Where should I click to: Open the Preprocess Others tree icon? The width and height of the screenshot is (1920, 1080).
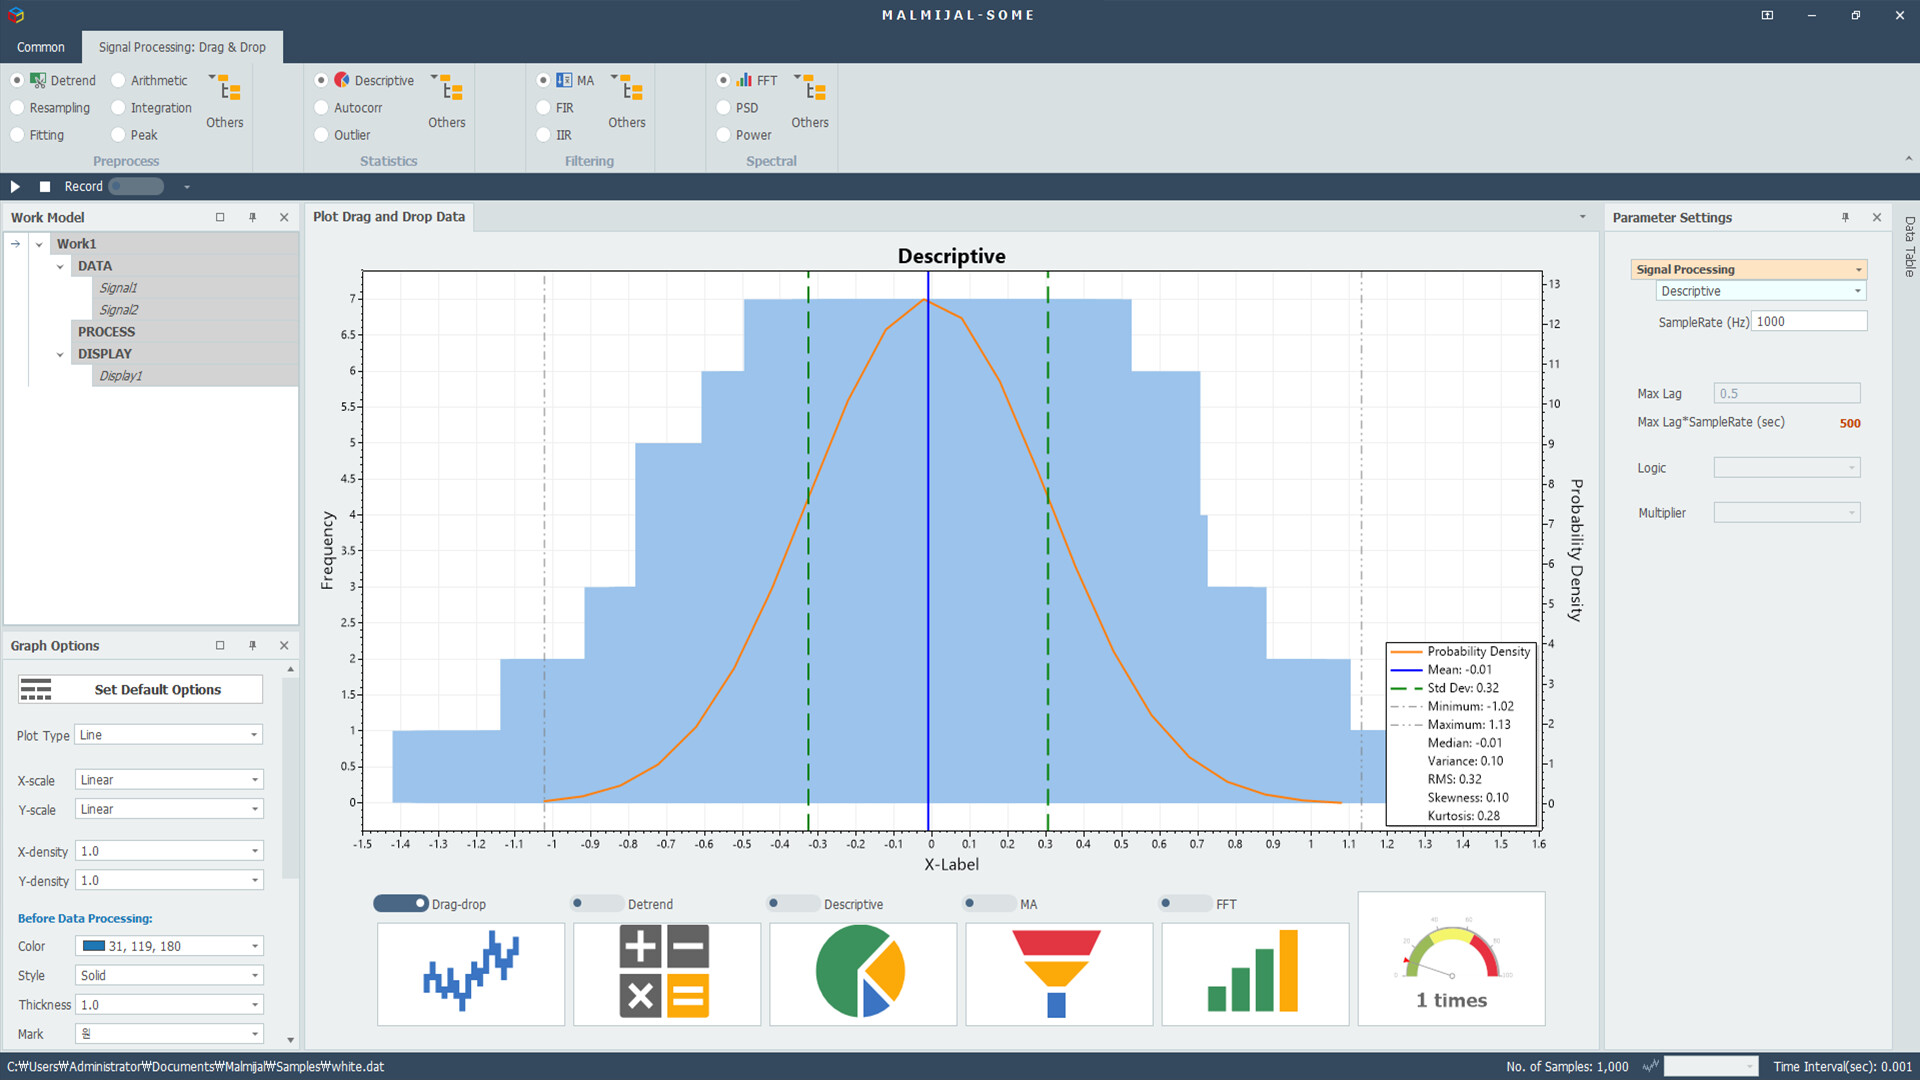click(229, 90)
